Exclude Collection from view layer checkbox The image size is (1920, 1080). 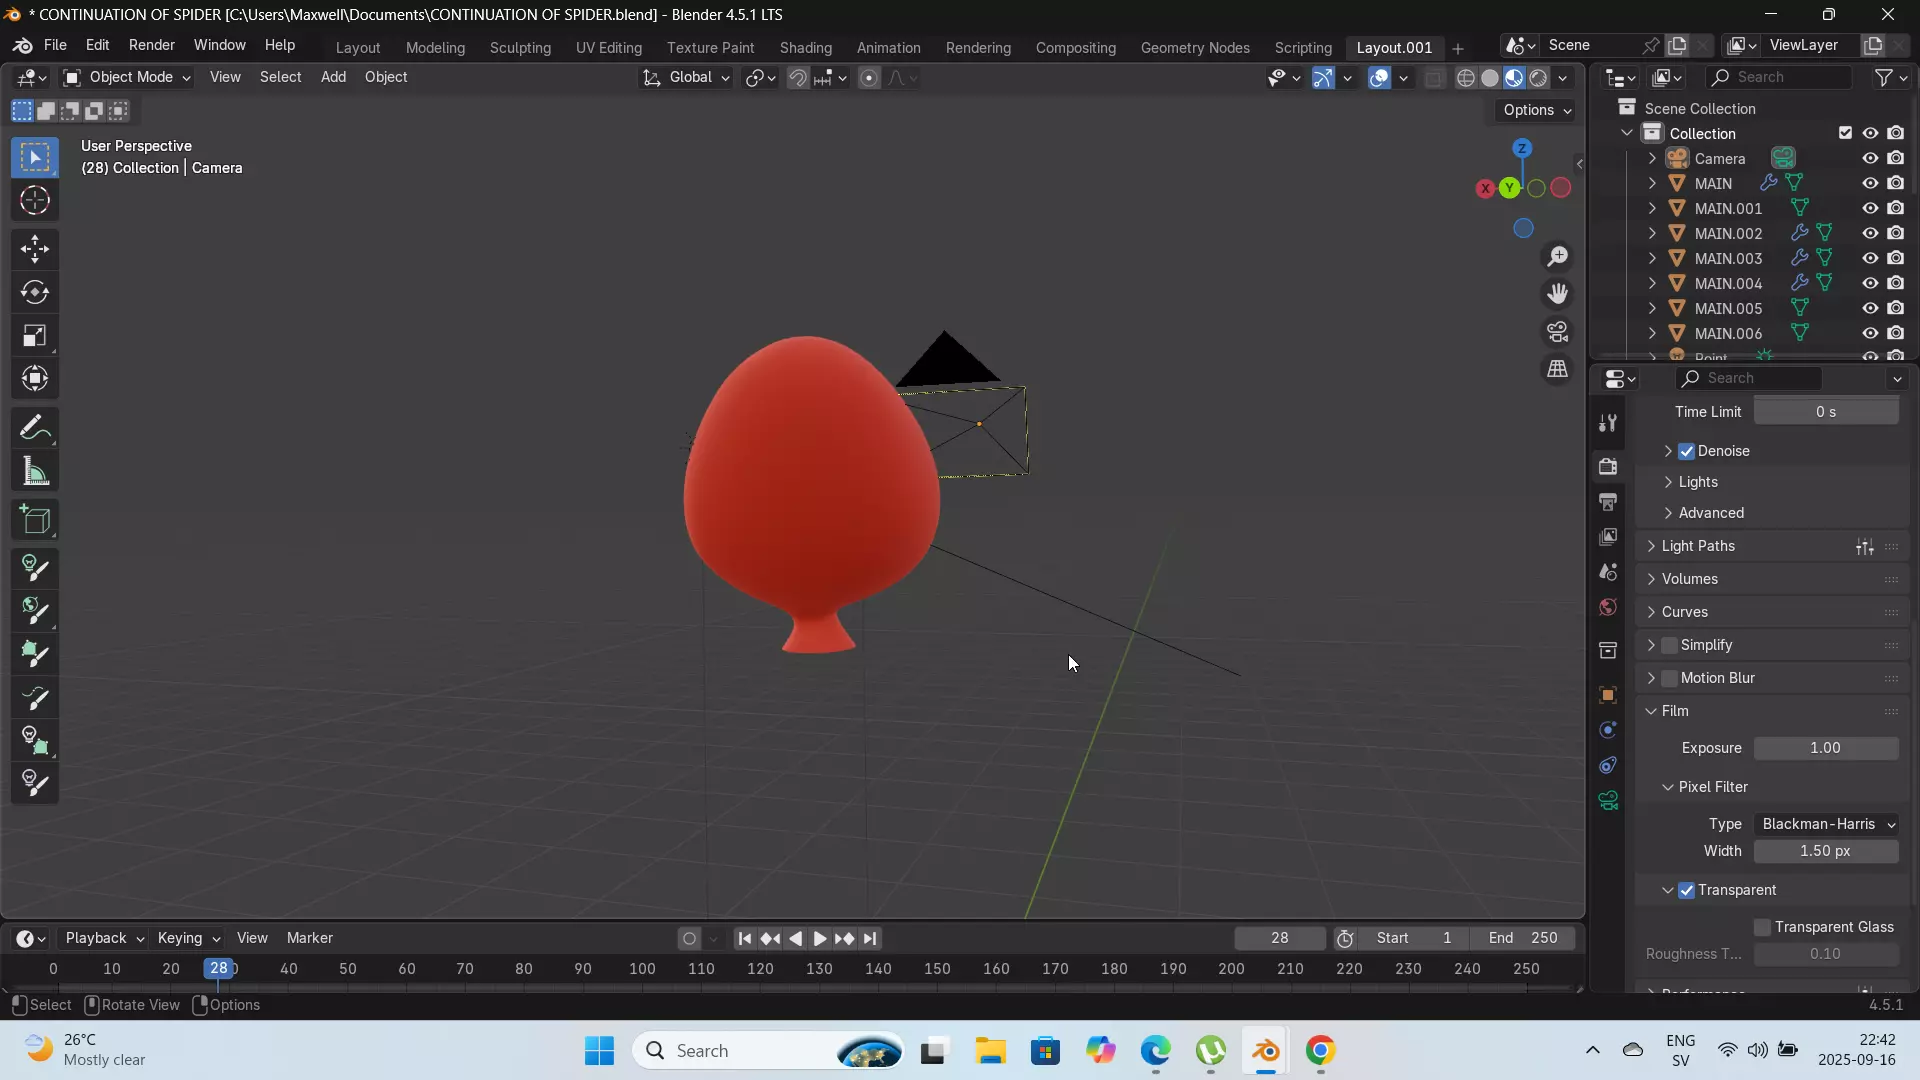pyautogui.click(x=1845, y=133)
